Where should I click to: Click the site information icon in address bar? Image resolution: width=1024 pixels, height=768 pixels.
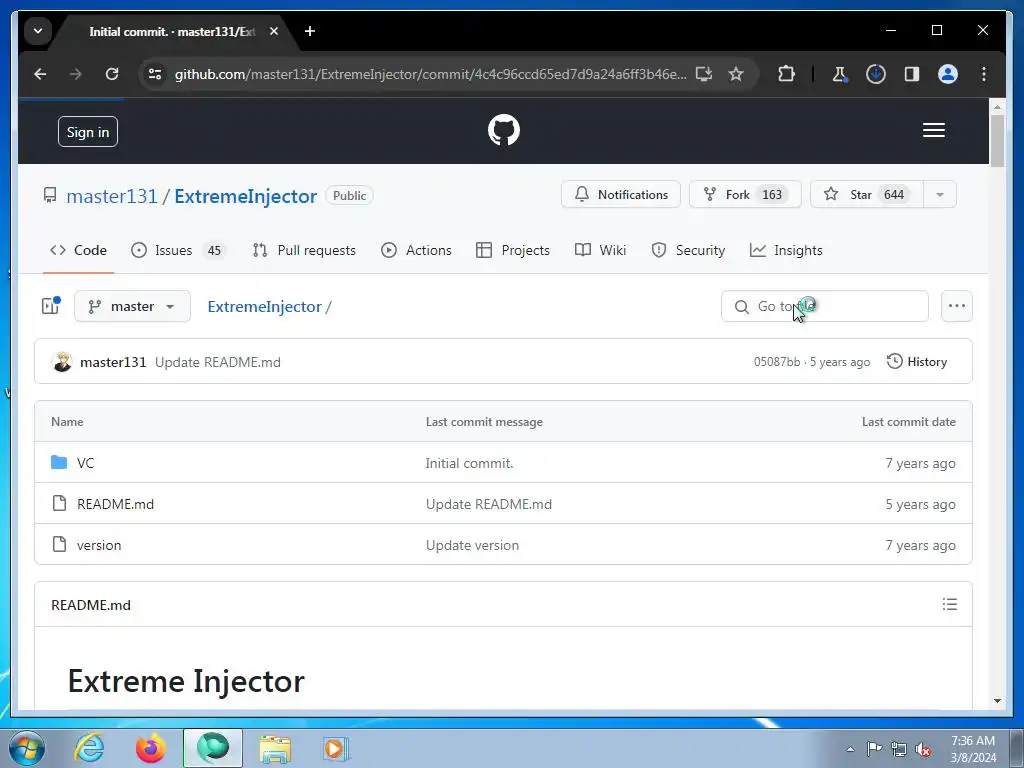(155, 74)
